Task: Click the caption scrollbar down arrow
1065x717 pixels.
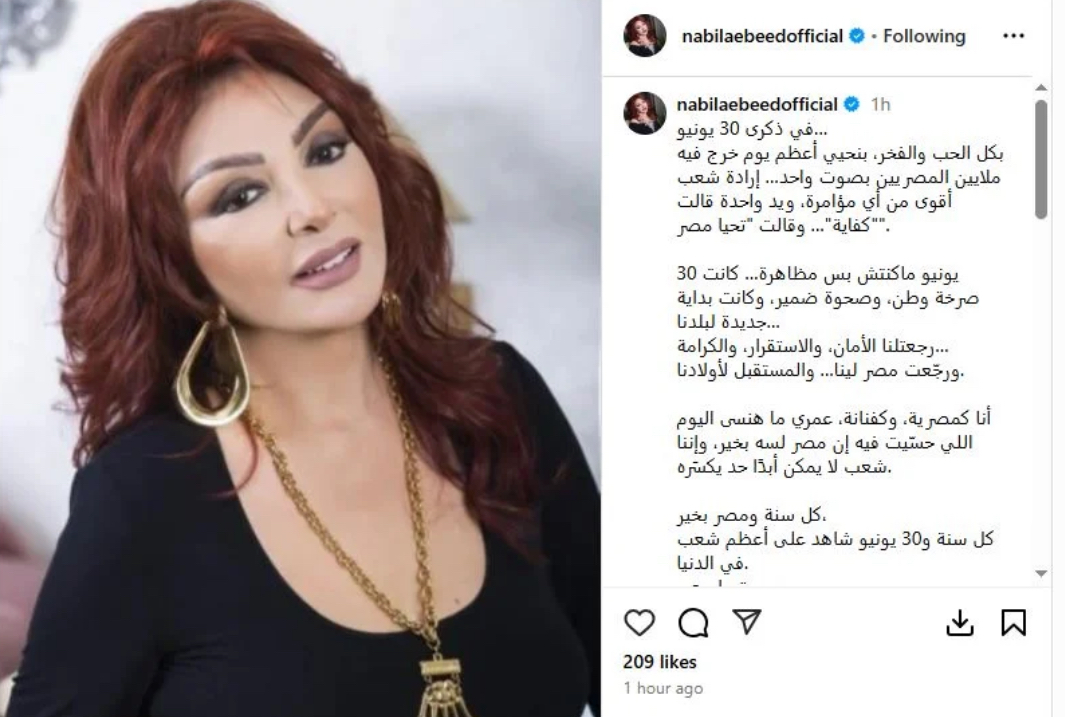Action: coord(1041,574)
